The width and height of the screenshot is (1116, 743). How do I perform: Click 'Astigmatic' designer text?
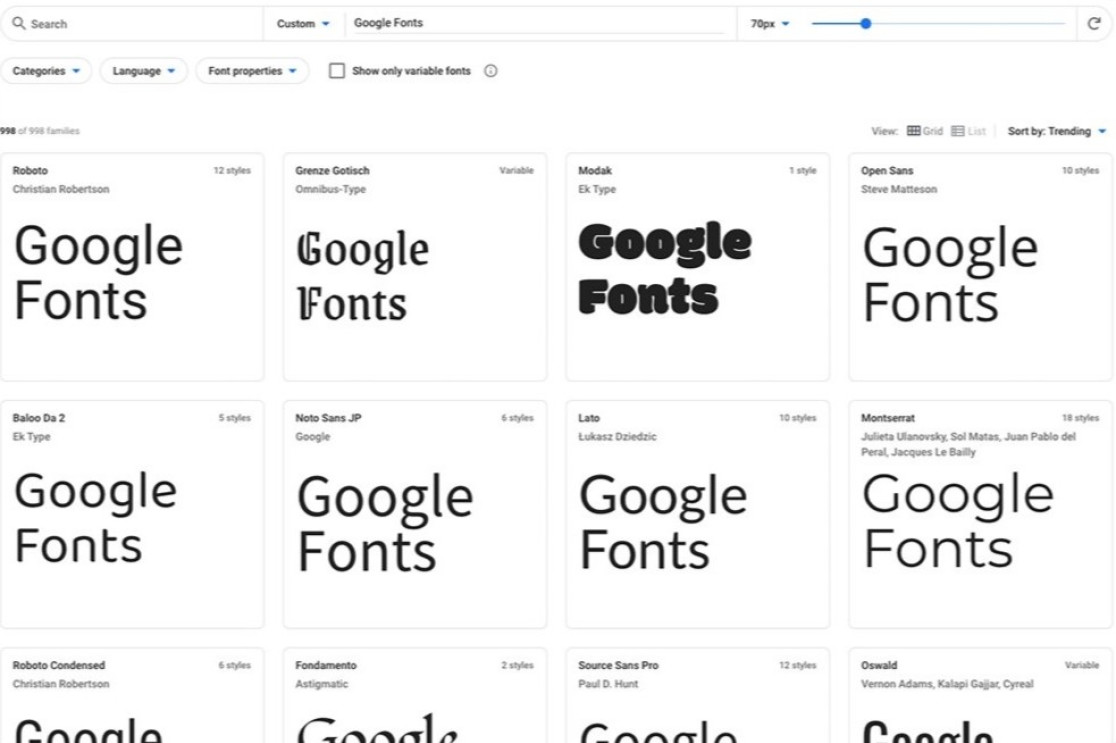point(322,684)
